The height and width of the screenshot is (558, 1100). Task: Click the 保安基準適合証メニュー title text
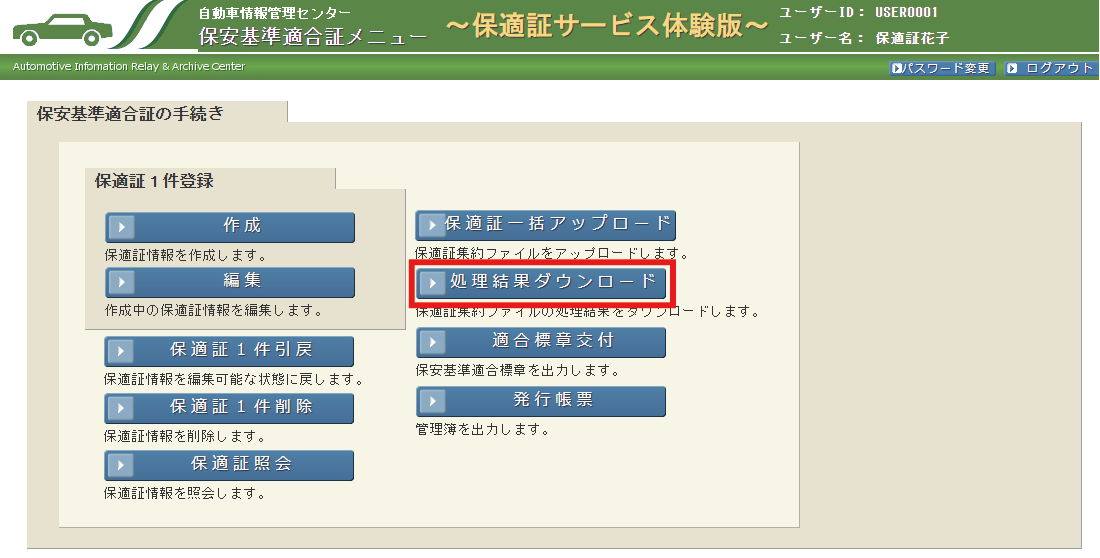pos(313,38)
